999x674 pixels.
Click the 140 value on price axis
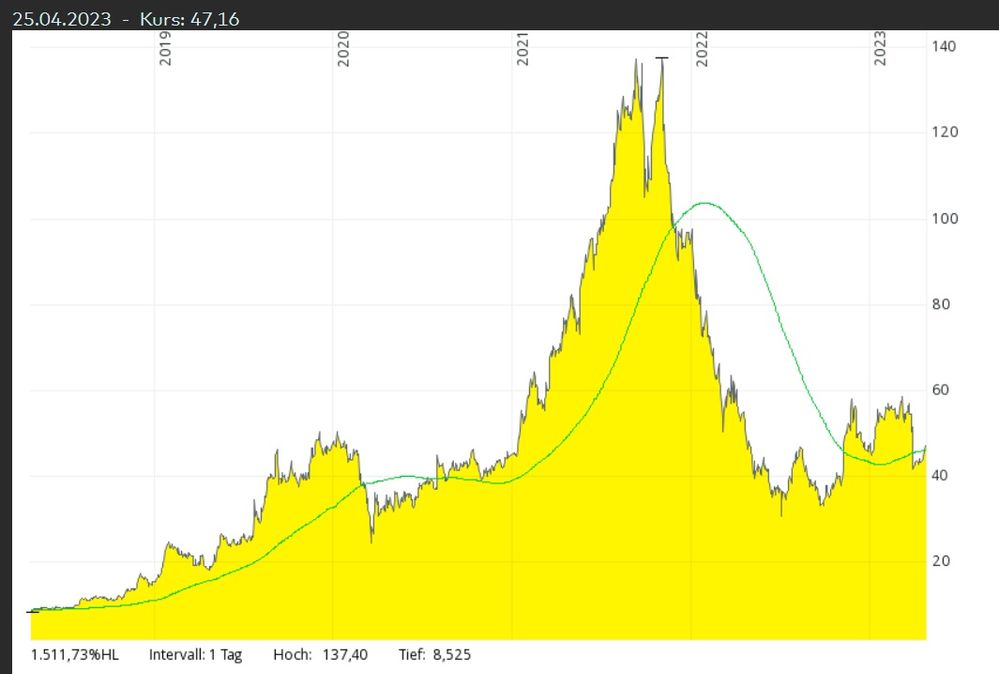pos(943,46)
